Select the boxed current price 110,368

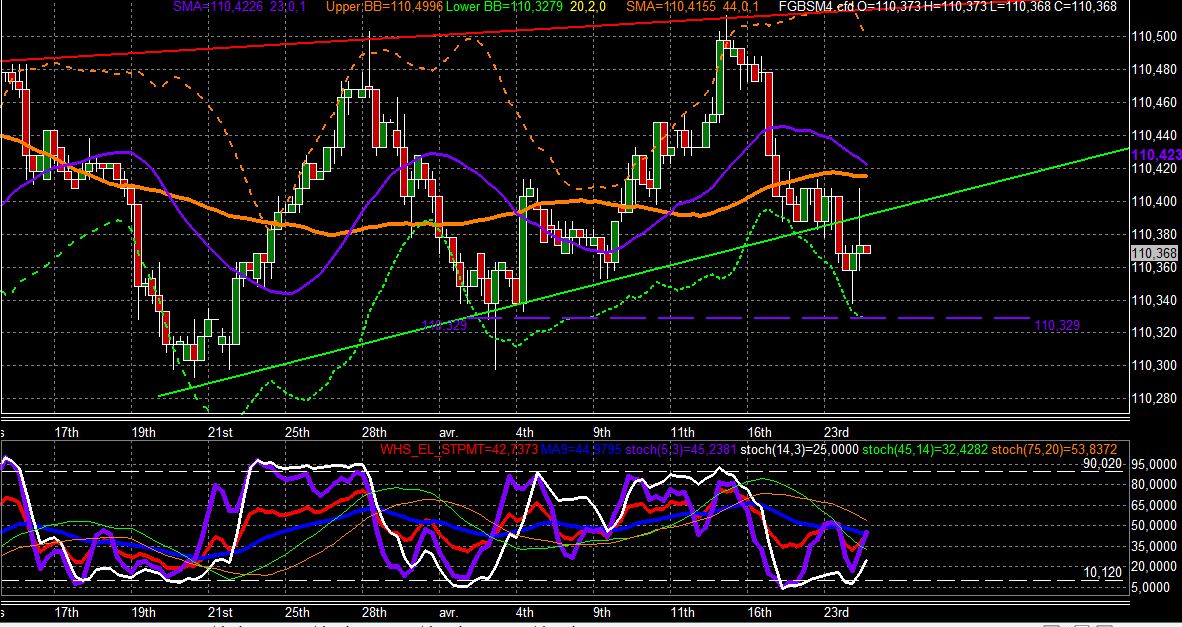1154,254
